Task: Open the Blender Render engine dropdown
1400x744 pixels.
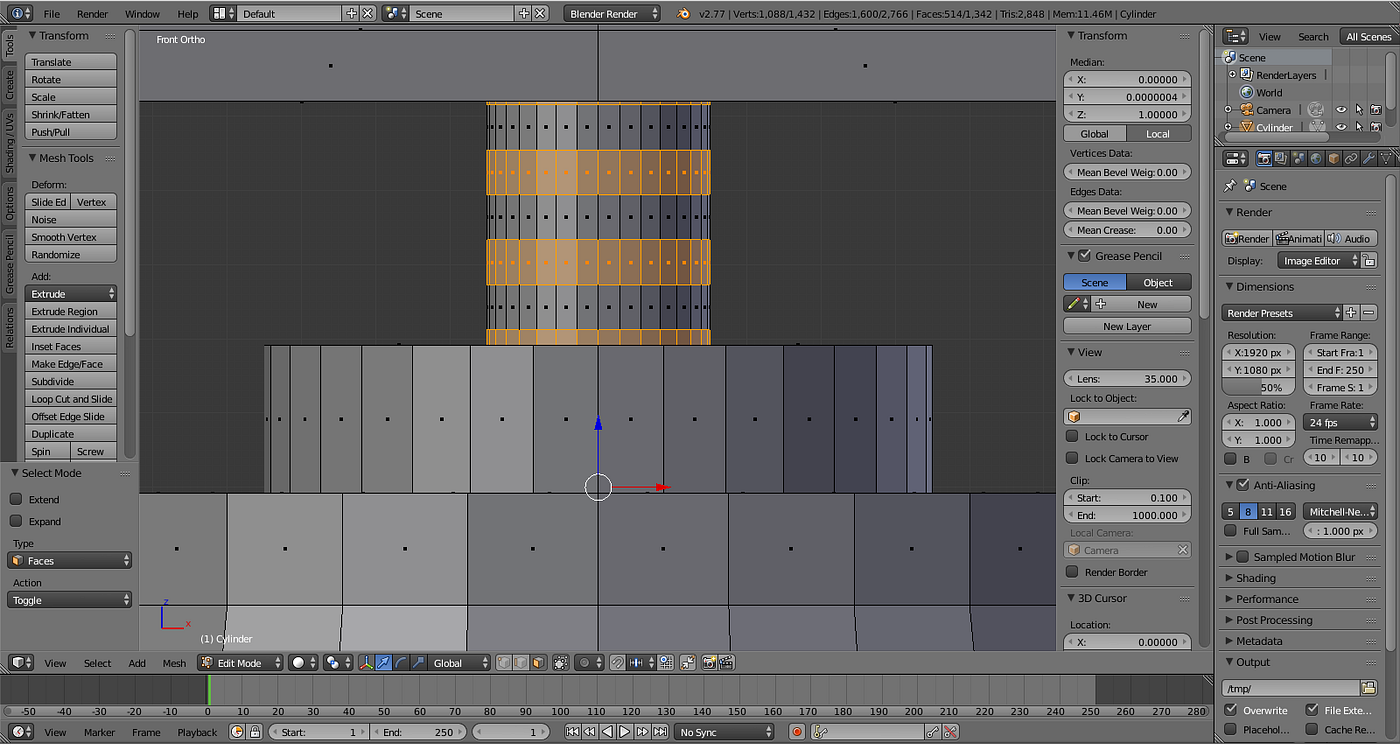Action: pos(613,14)
